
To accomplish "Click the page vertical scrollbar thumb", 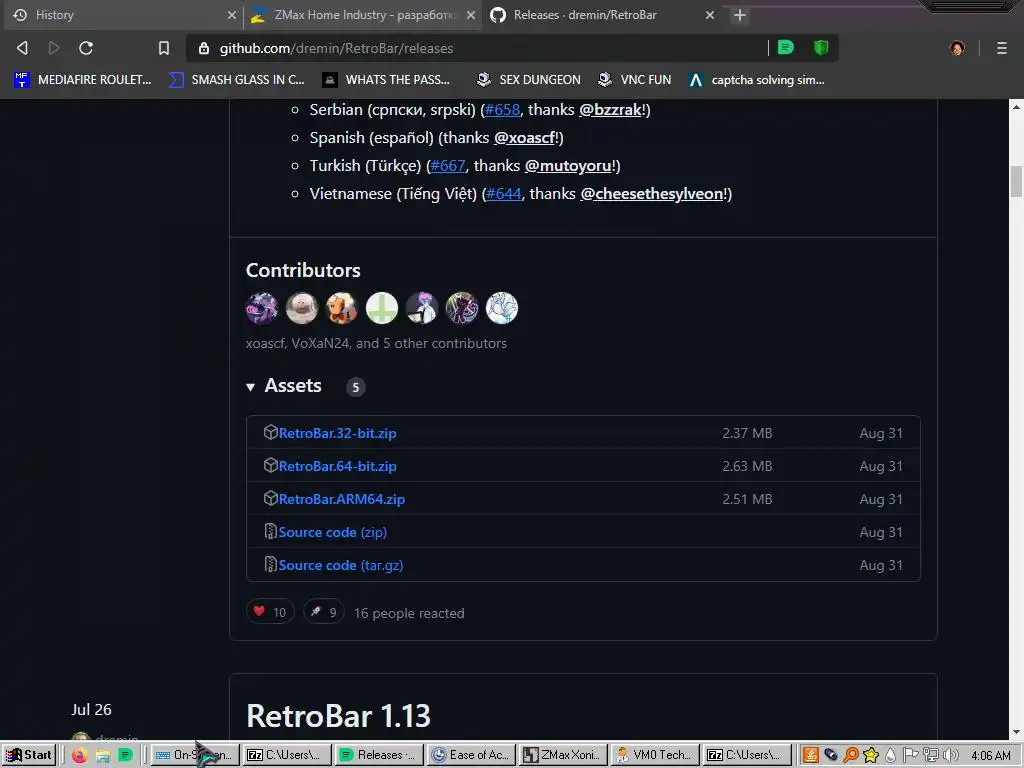I will click(1016, 182).
